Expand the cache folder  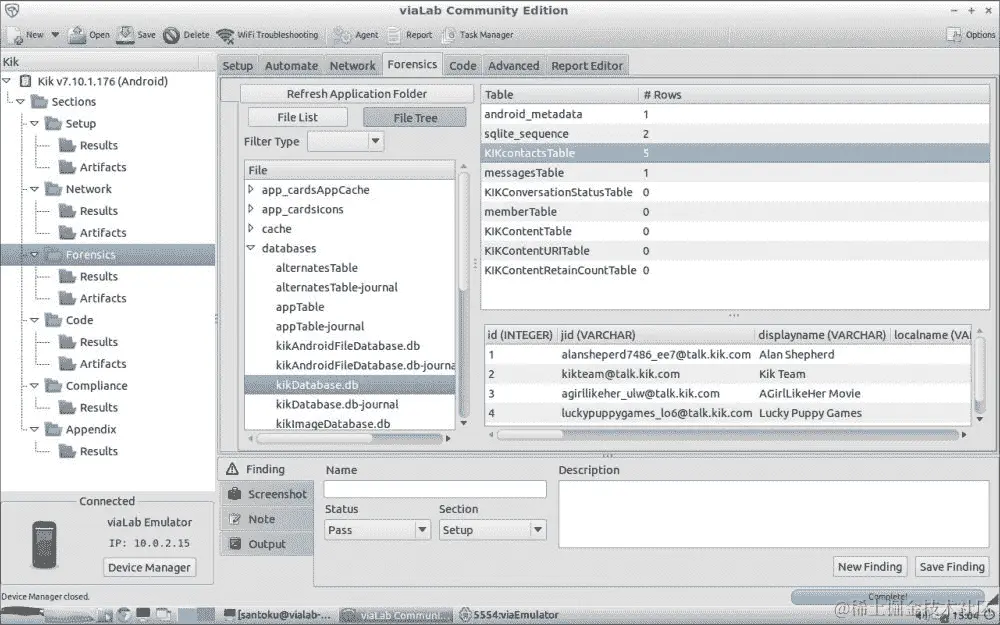click(x=251, y=228)
